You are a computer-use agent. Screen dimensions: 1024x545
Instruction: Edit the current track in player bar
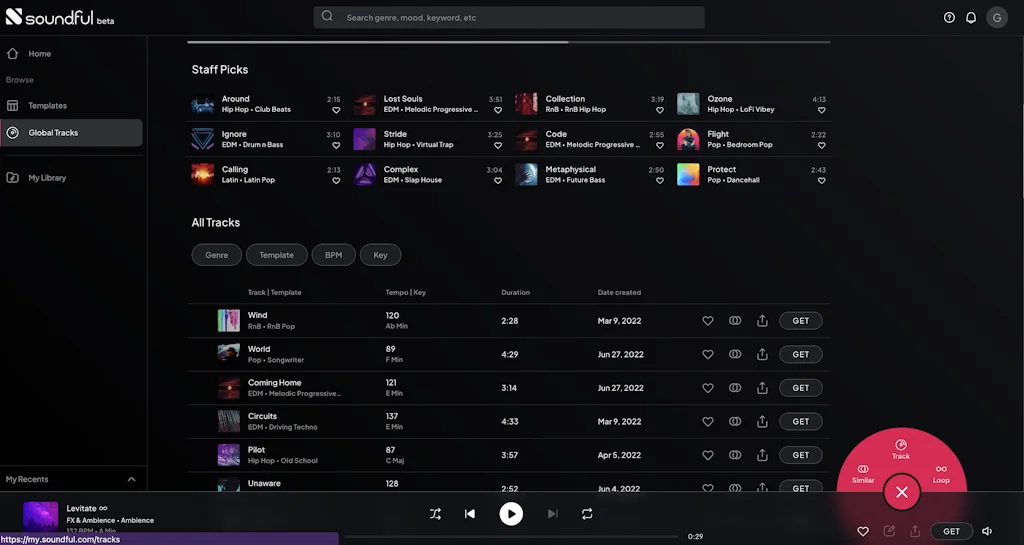(x=889, y=531)
